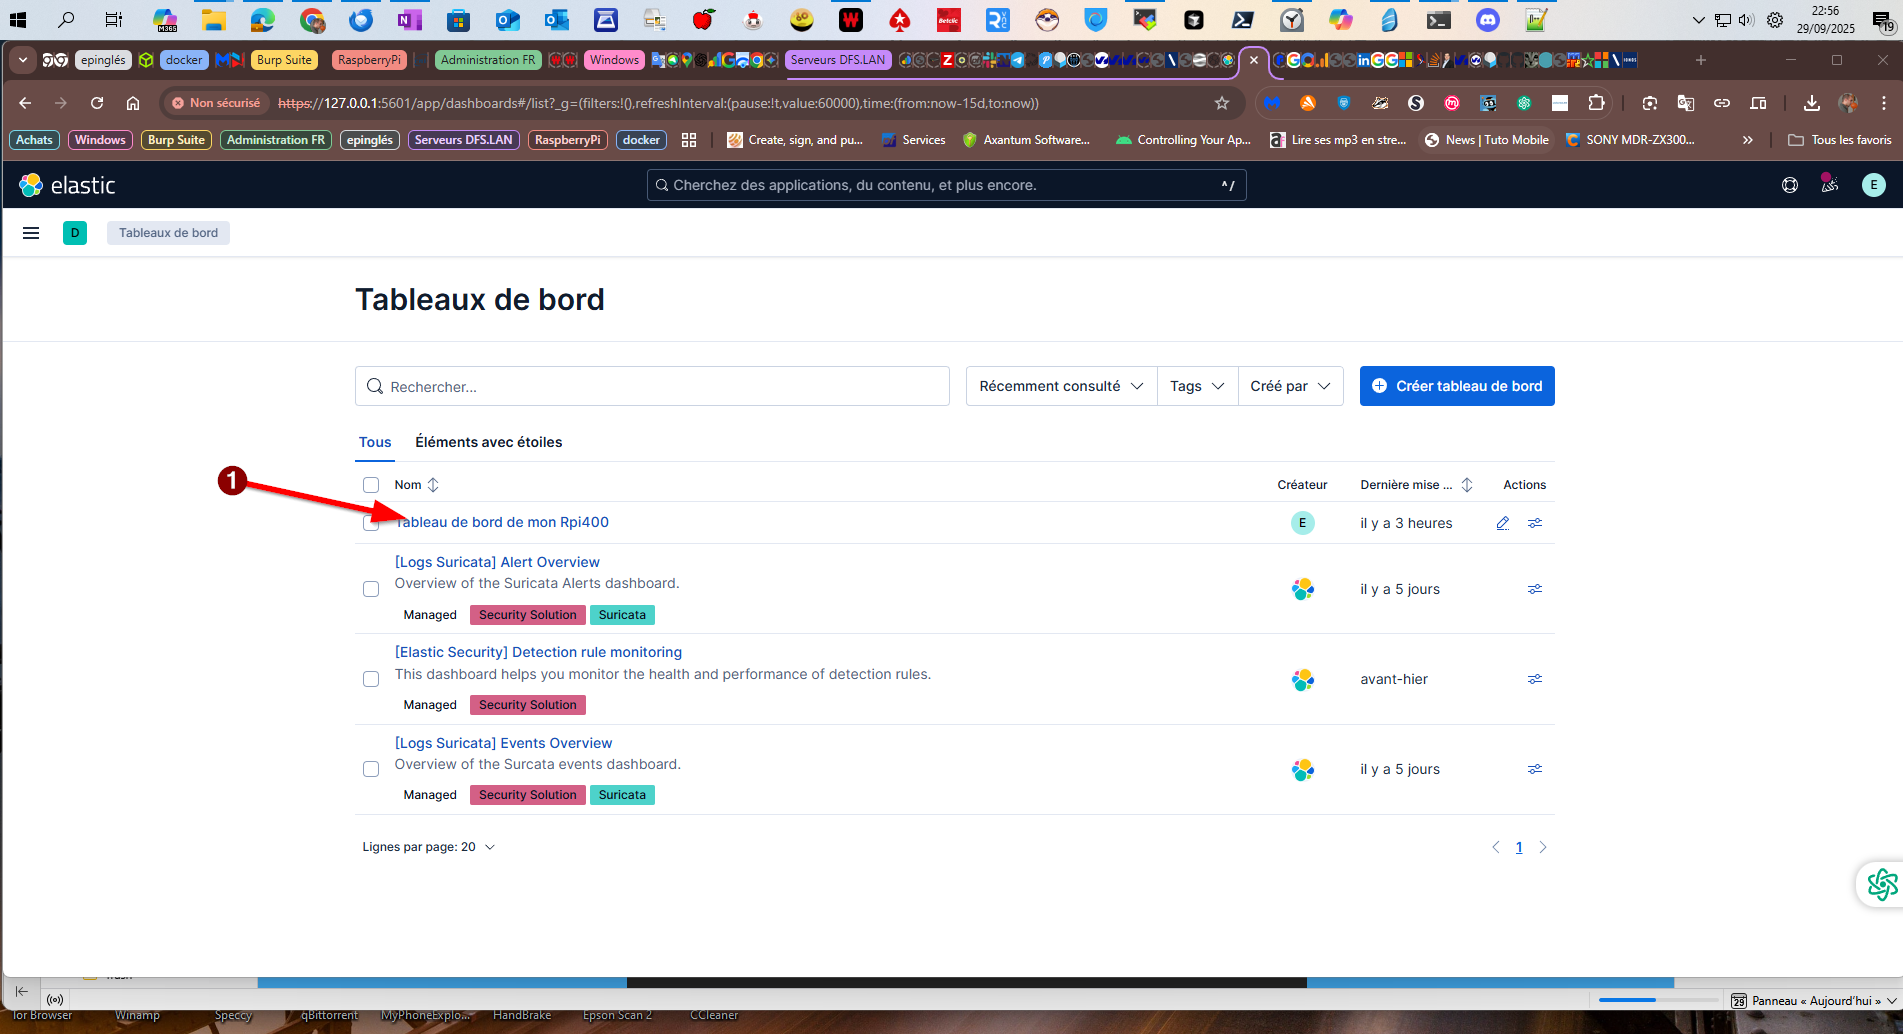Open the Tags filter dropdown
The image size is (1903, 1034).
point(1196,386)
